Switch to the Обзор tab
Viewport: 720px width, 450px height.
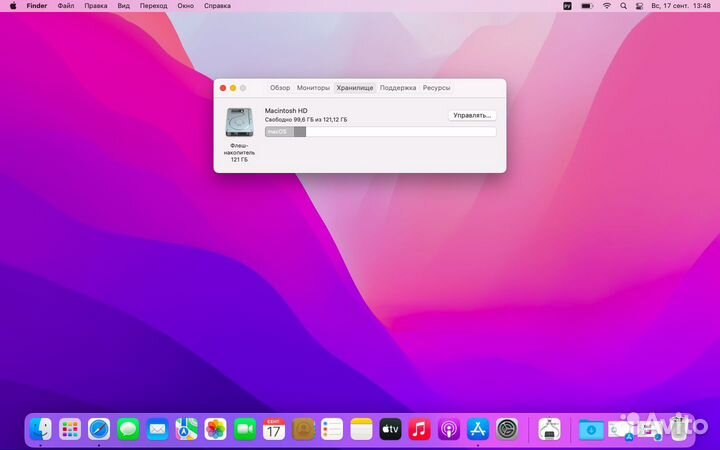[280, 88]
